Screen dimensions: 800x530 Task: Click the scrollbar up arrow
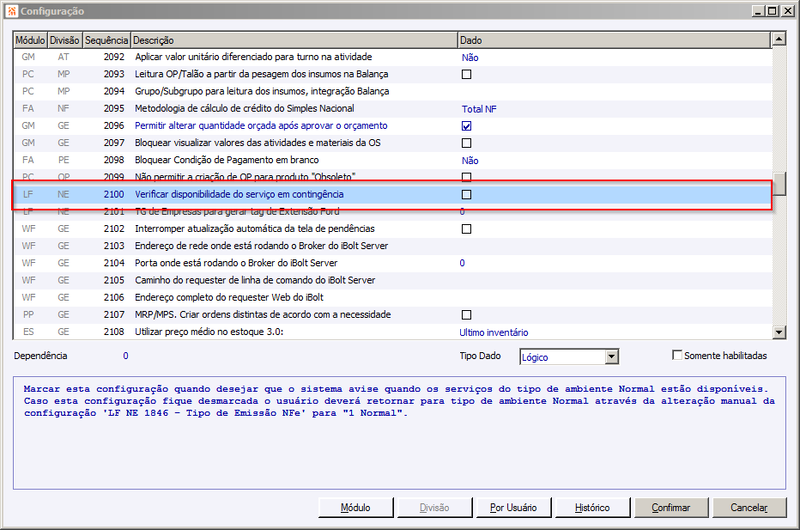(779, 39)
